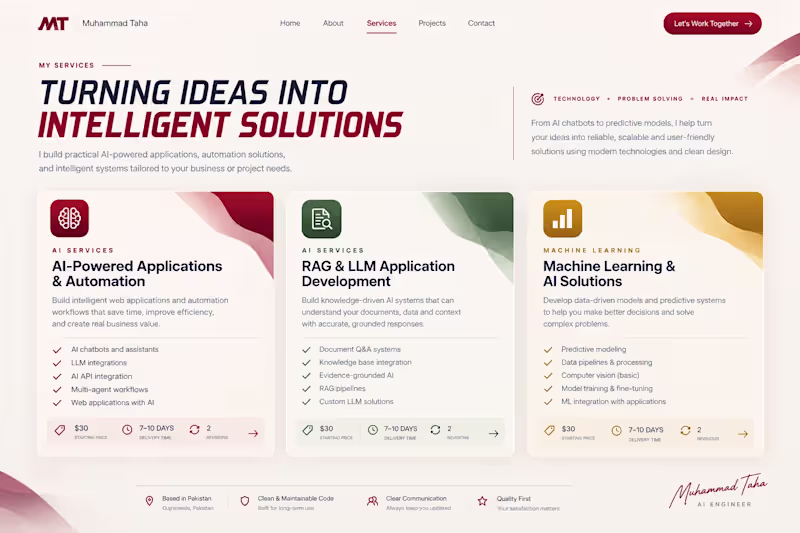Click Web applications with AI item
This screenshot has height=533, width=800.
[x=112, y=402]
